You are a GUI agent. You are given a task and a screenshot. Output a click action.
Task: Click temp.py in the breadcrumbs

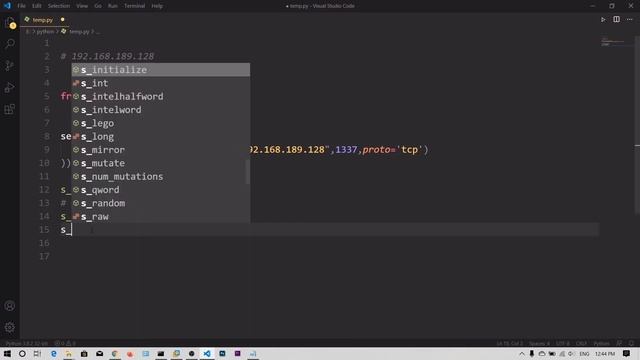79,31
